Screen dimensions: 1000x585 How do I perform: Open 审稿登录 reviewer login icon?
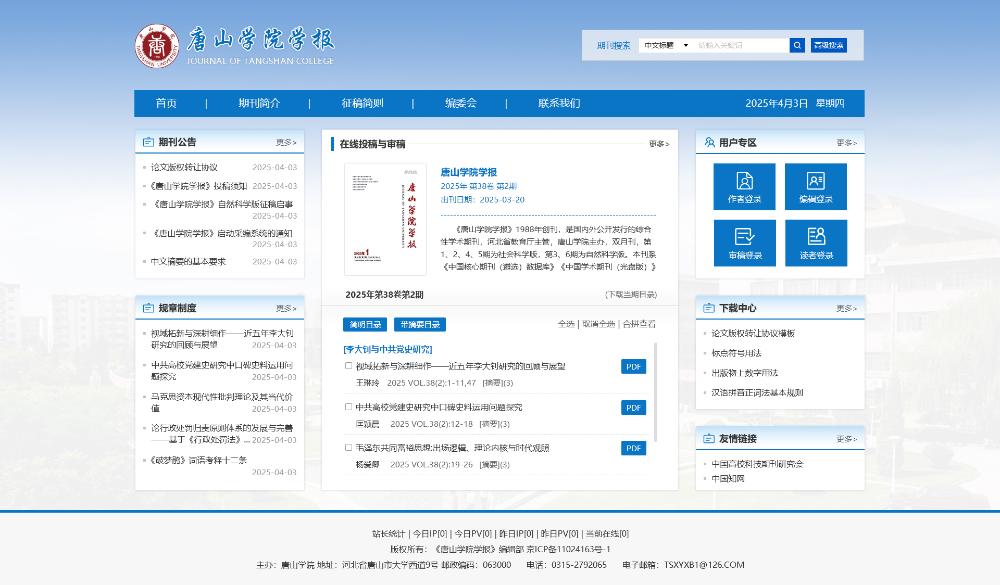click(x=744, y=243)
